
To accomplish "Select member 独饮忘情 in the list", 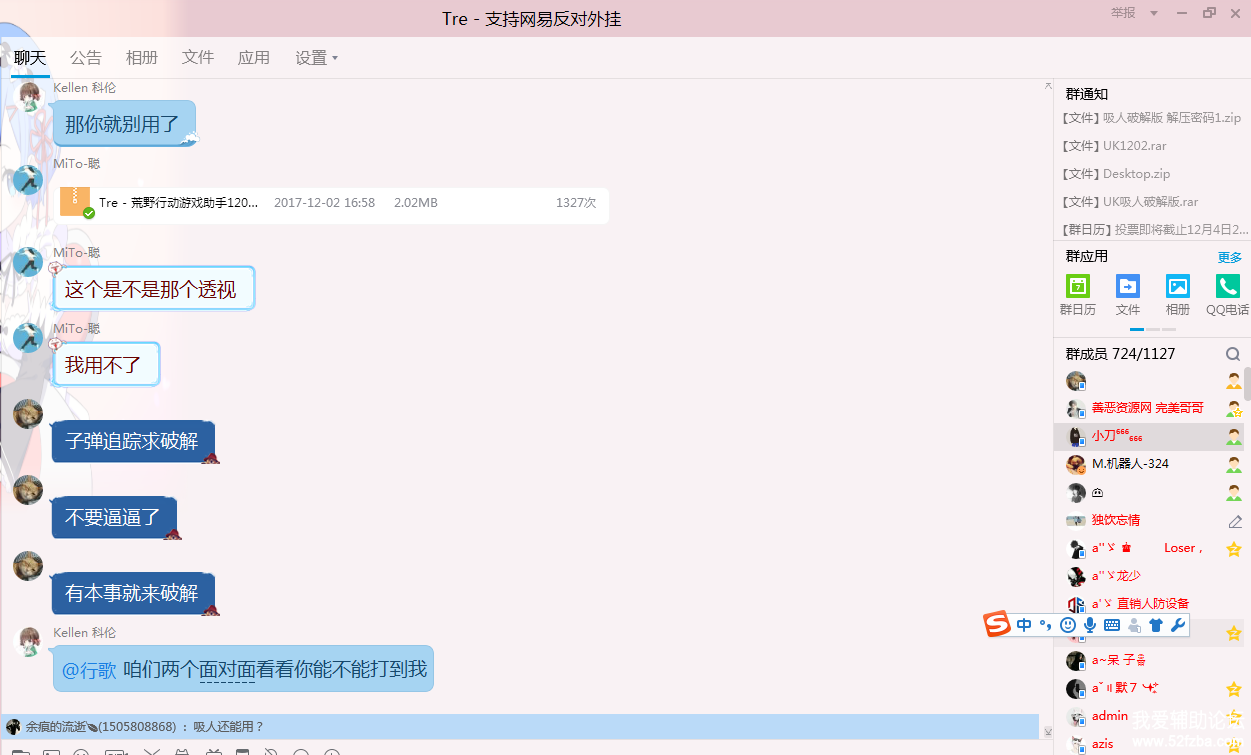I will (1149, 521).
